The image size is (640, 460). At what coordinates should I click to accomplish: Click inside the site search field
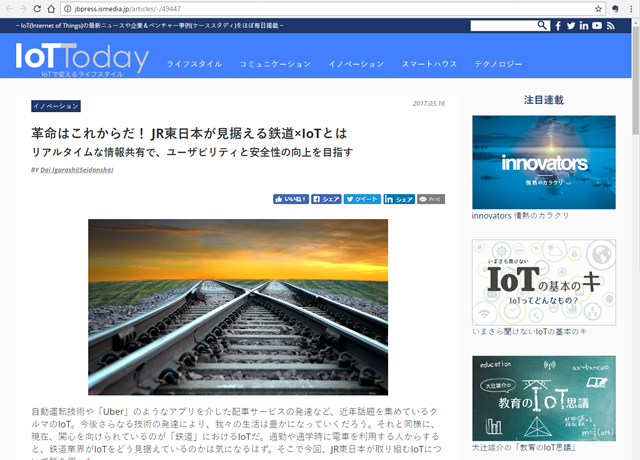pos(501,25)
